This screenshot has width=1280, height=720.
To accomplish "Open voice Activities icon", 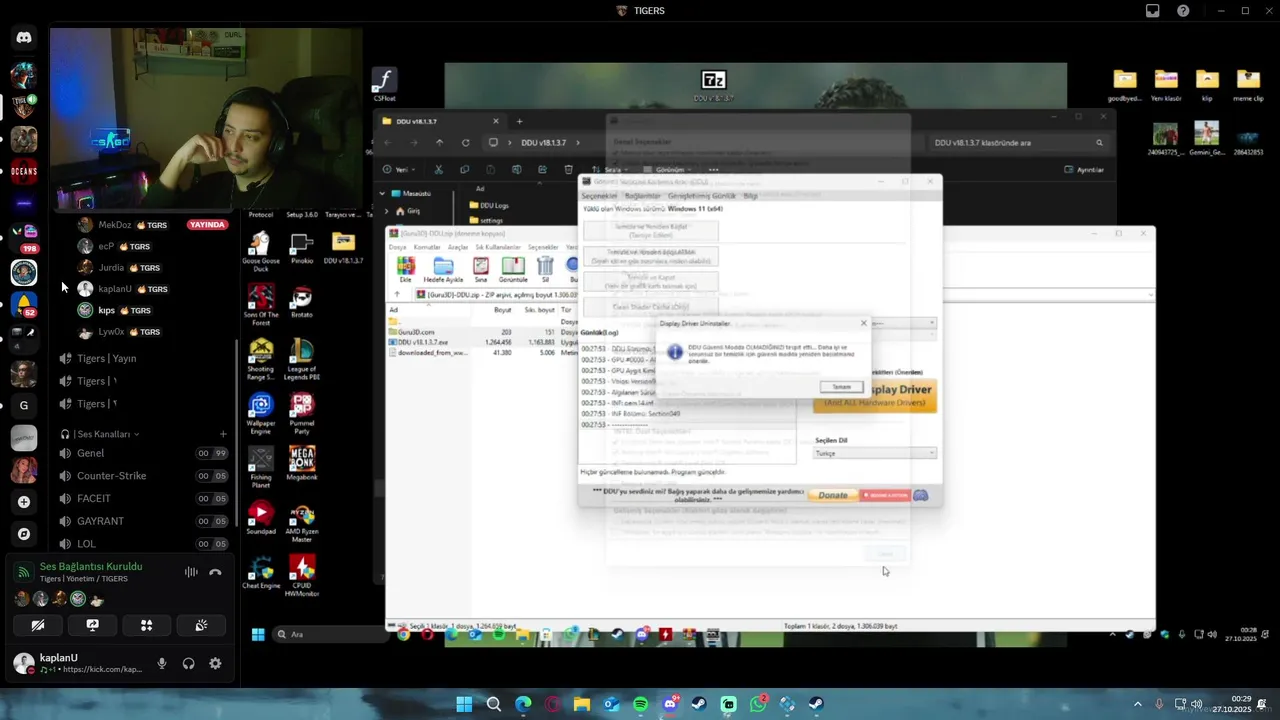I will (146, 625).
